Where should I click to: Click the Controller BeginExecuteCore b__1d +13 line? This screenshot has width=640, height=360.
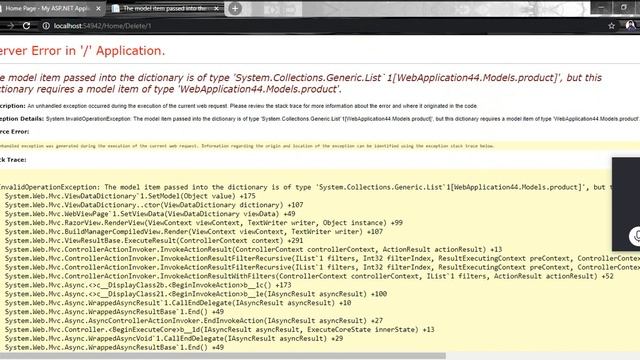220,330
